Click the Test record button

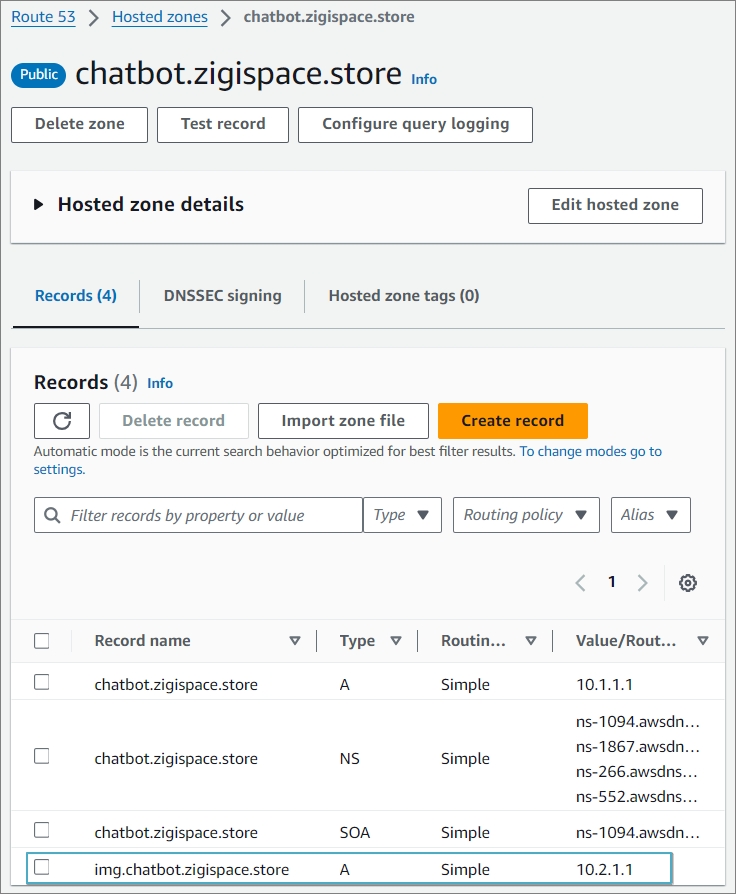pos(223,124)
